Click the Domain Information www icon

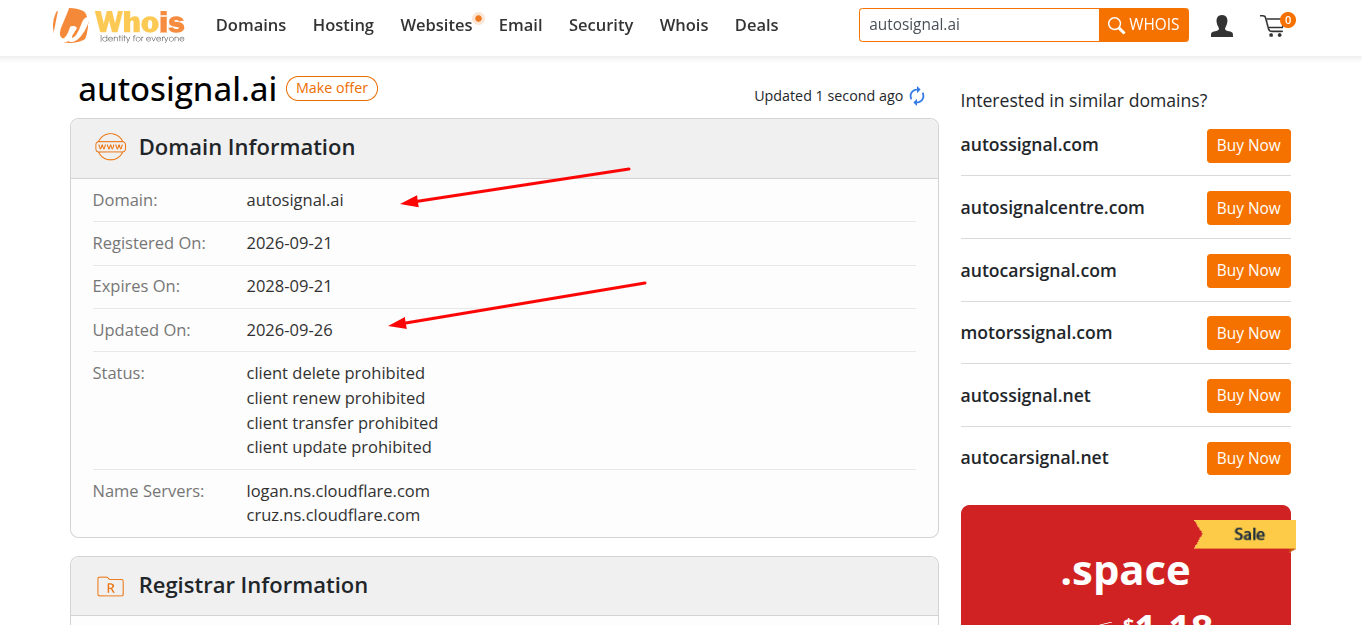click(x=110, y=148)
